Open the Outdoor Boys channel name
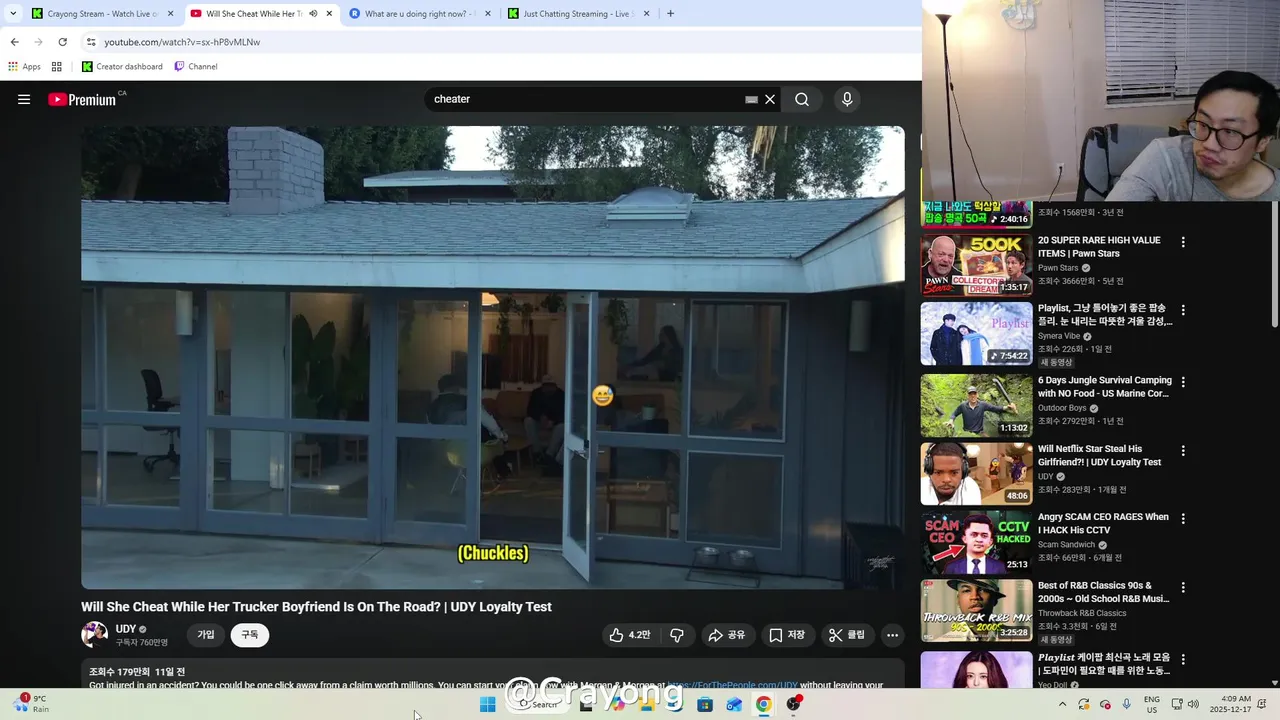Image resolution: width=1280 pixels, height=720 pixels. (1064, 408)
